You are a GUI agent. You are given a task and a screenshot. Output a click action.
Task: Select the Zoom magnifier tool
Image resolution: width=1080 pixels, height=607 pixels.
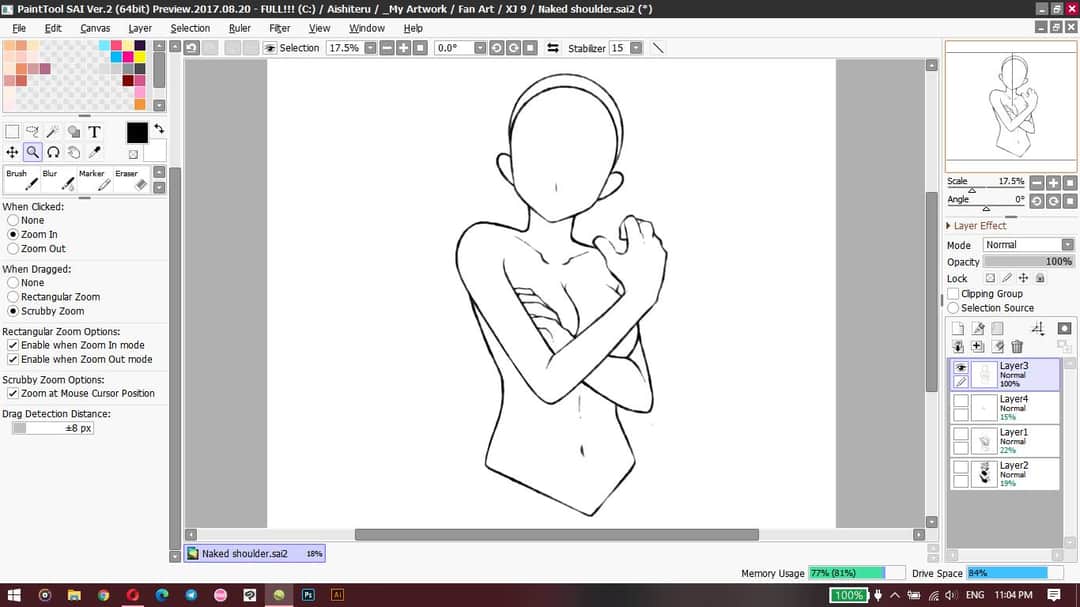pos(32,152)
